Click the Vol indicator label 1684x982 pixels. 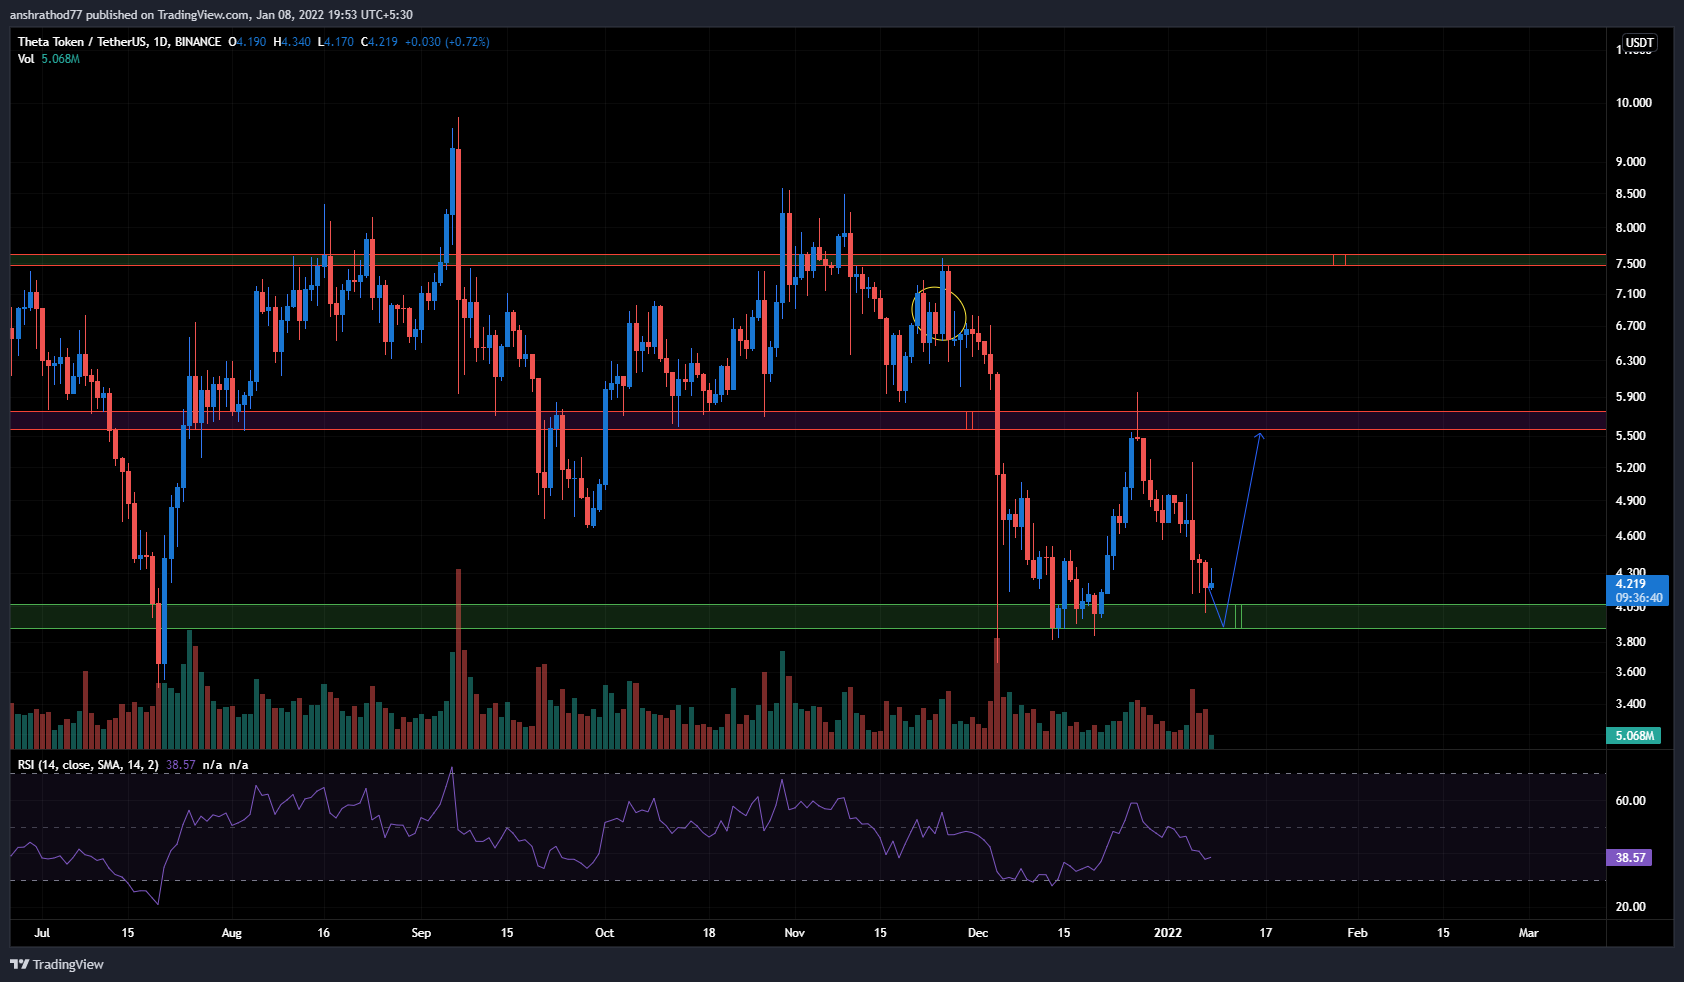coord(26,59)
